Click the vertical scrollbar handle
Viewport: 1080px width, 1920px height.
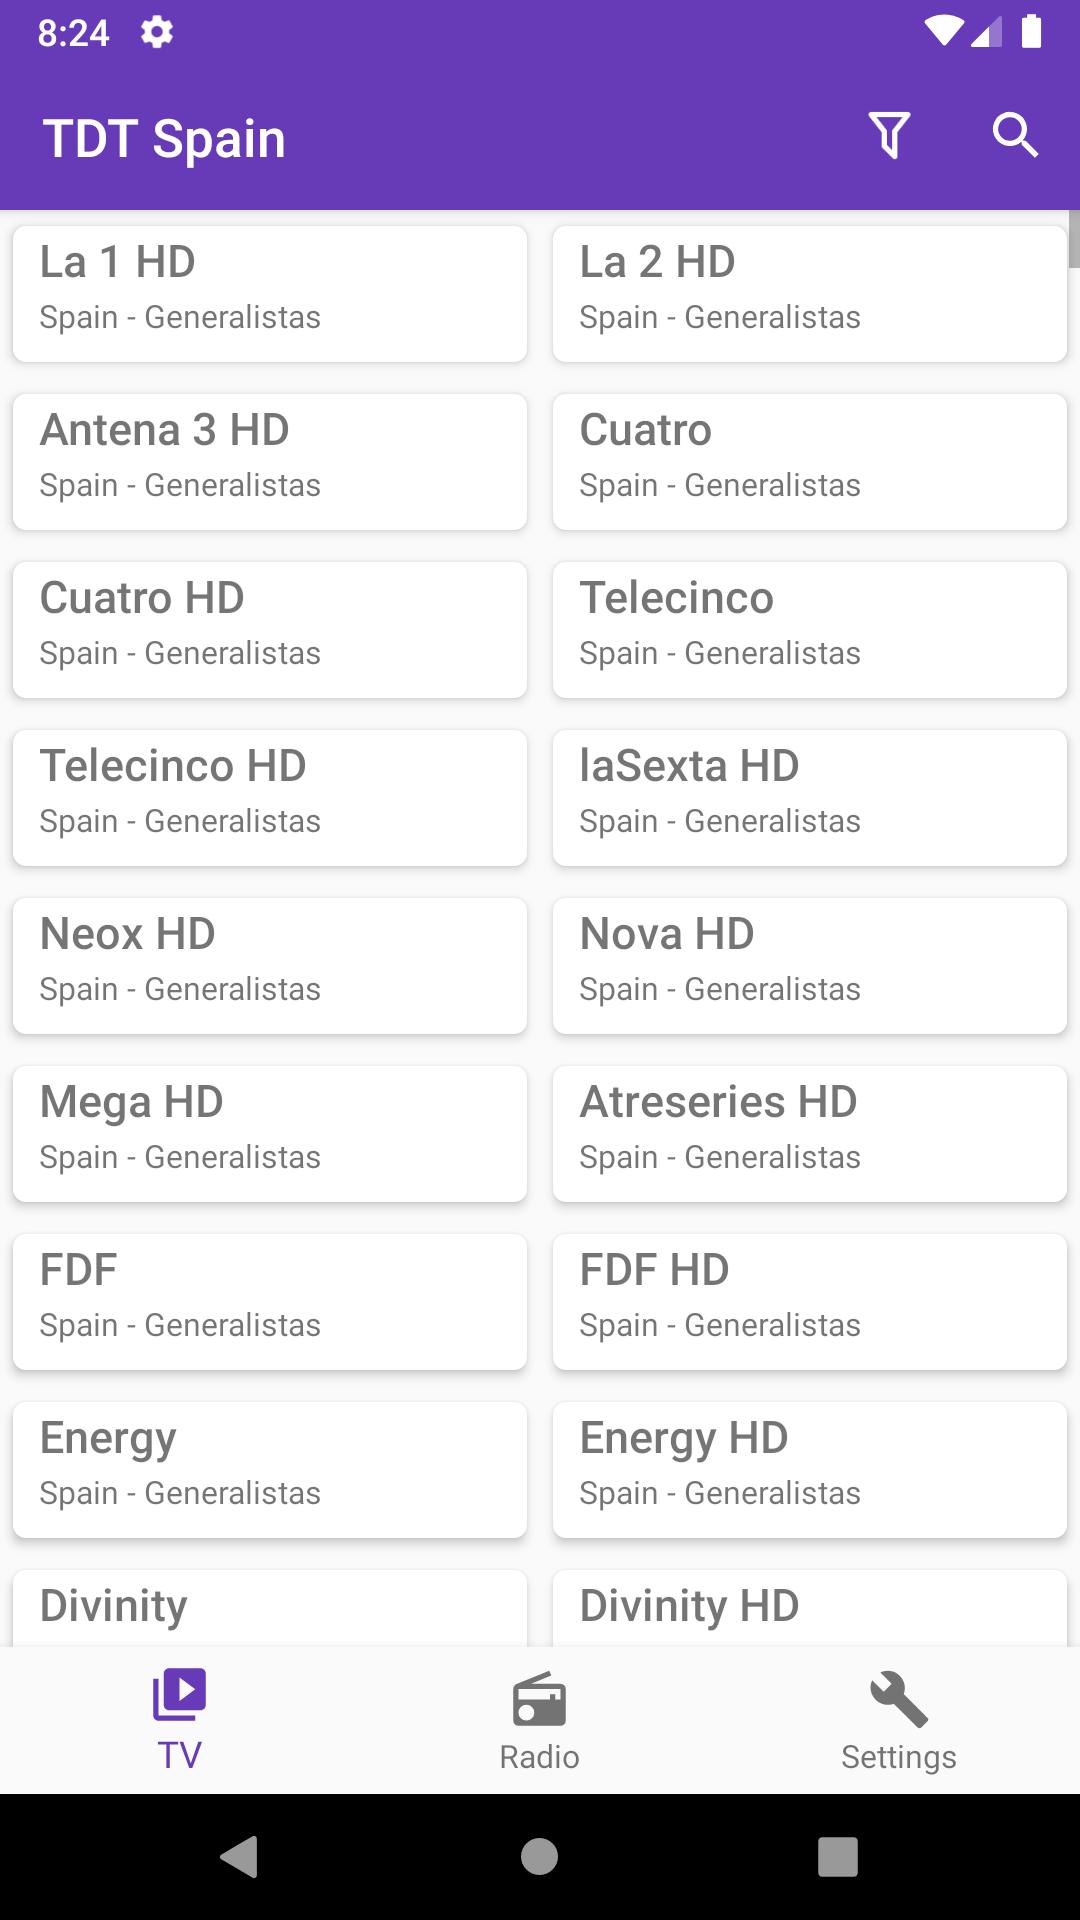click(x=1074, y=239)
